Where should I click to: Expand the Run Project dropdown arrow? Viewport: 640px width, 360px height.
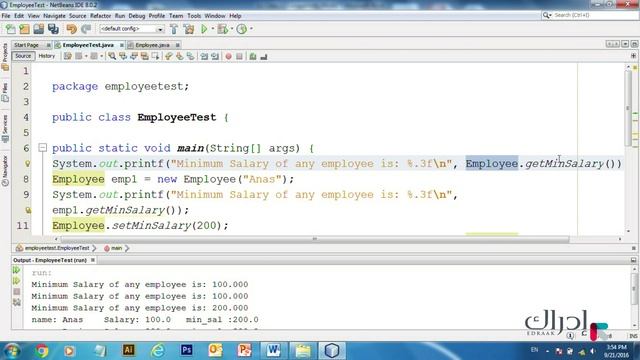(212, 29)
